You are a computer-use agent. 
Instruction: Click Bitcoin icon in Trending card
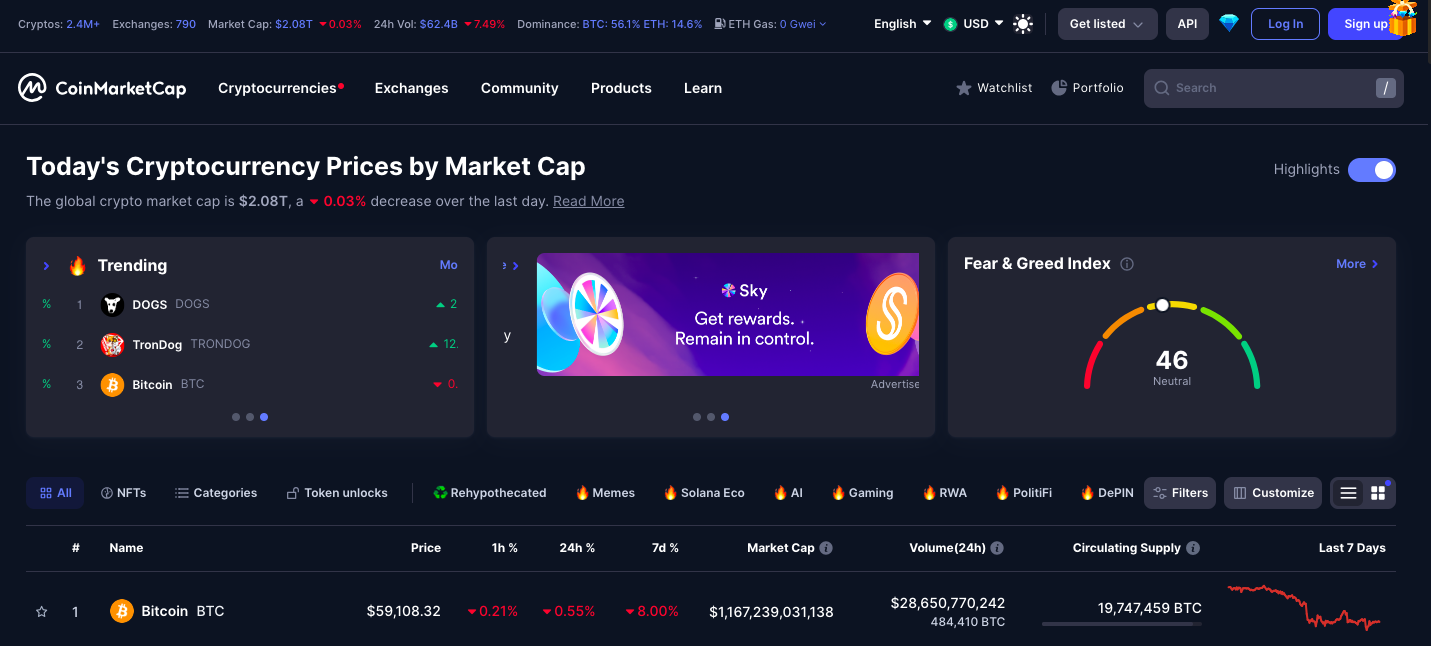pyautogui.click(x=113, y=384)
